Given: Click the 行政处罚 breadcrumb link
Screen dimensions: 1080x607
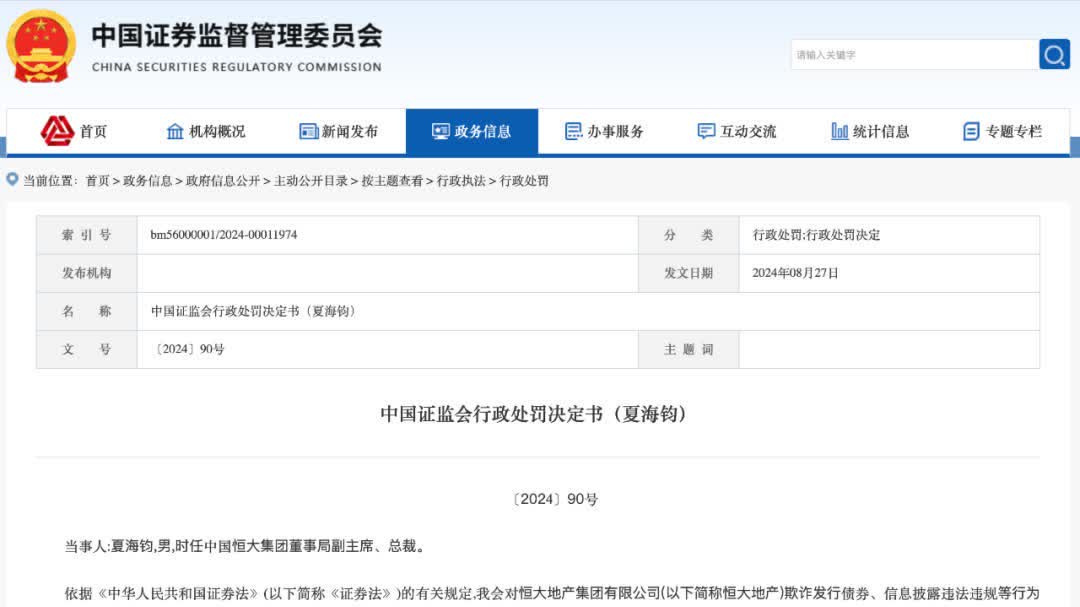Looking at the screenshot, I should pyautogui.click(x=524, y=181).
